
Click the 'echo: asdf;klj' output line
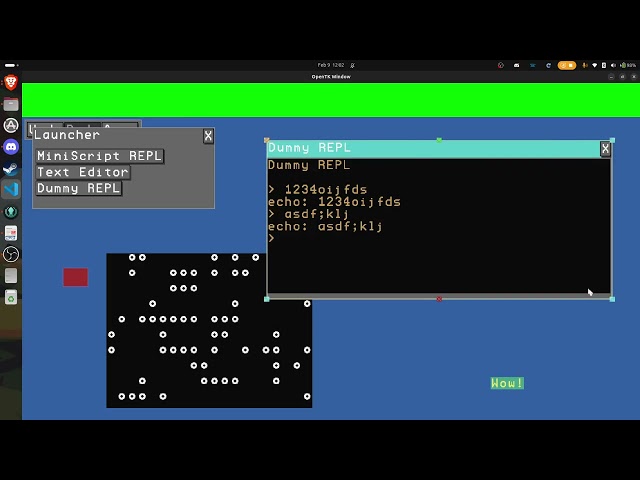[x=325, y=226]
